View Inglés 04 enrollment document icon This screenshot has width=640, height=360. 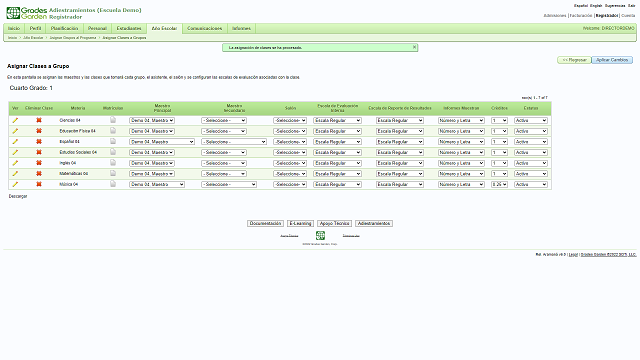[113, 162]
